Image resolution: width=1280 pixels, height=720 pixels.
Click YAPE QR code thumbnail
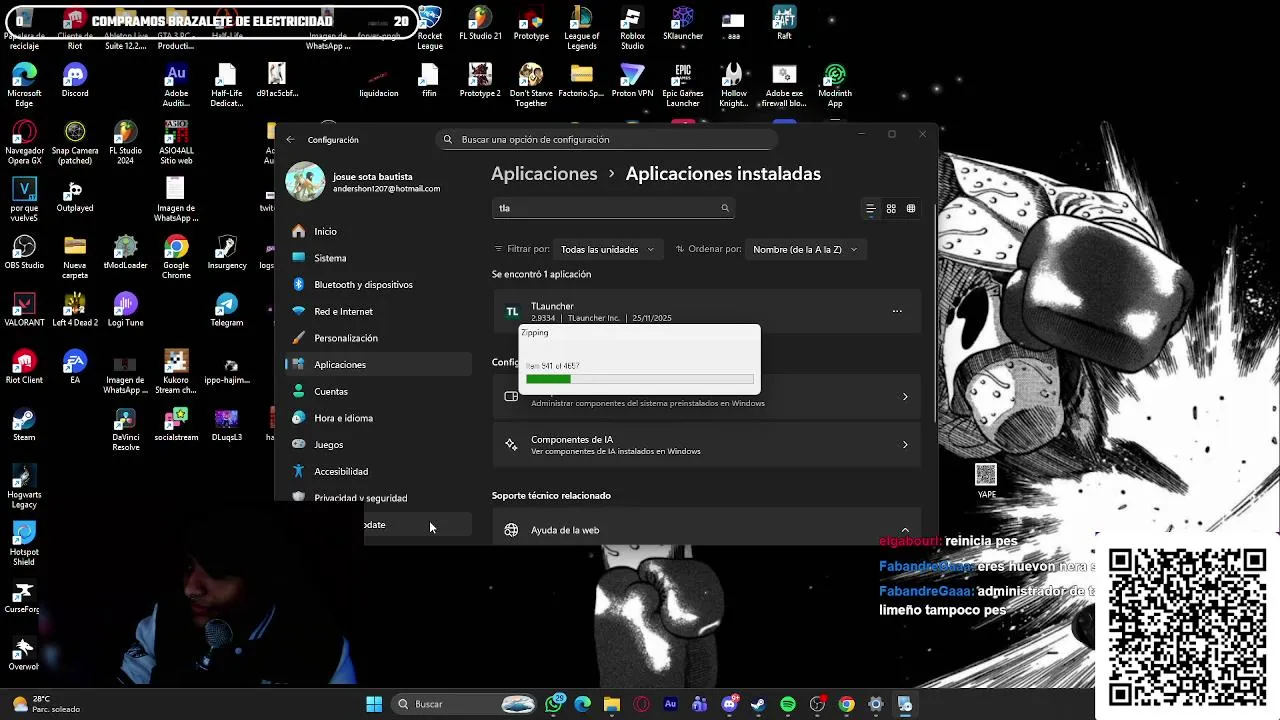click(x=986, y=475)
